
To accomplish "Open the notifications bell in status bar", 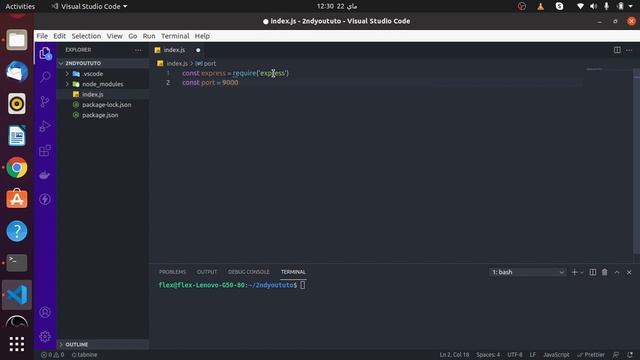I will click(x=630, y=355).
